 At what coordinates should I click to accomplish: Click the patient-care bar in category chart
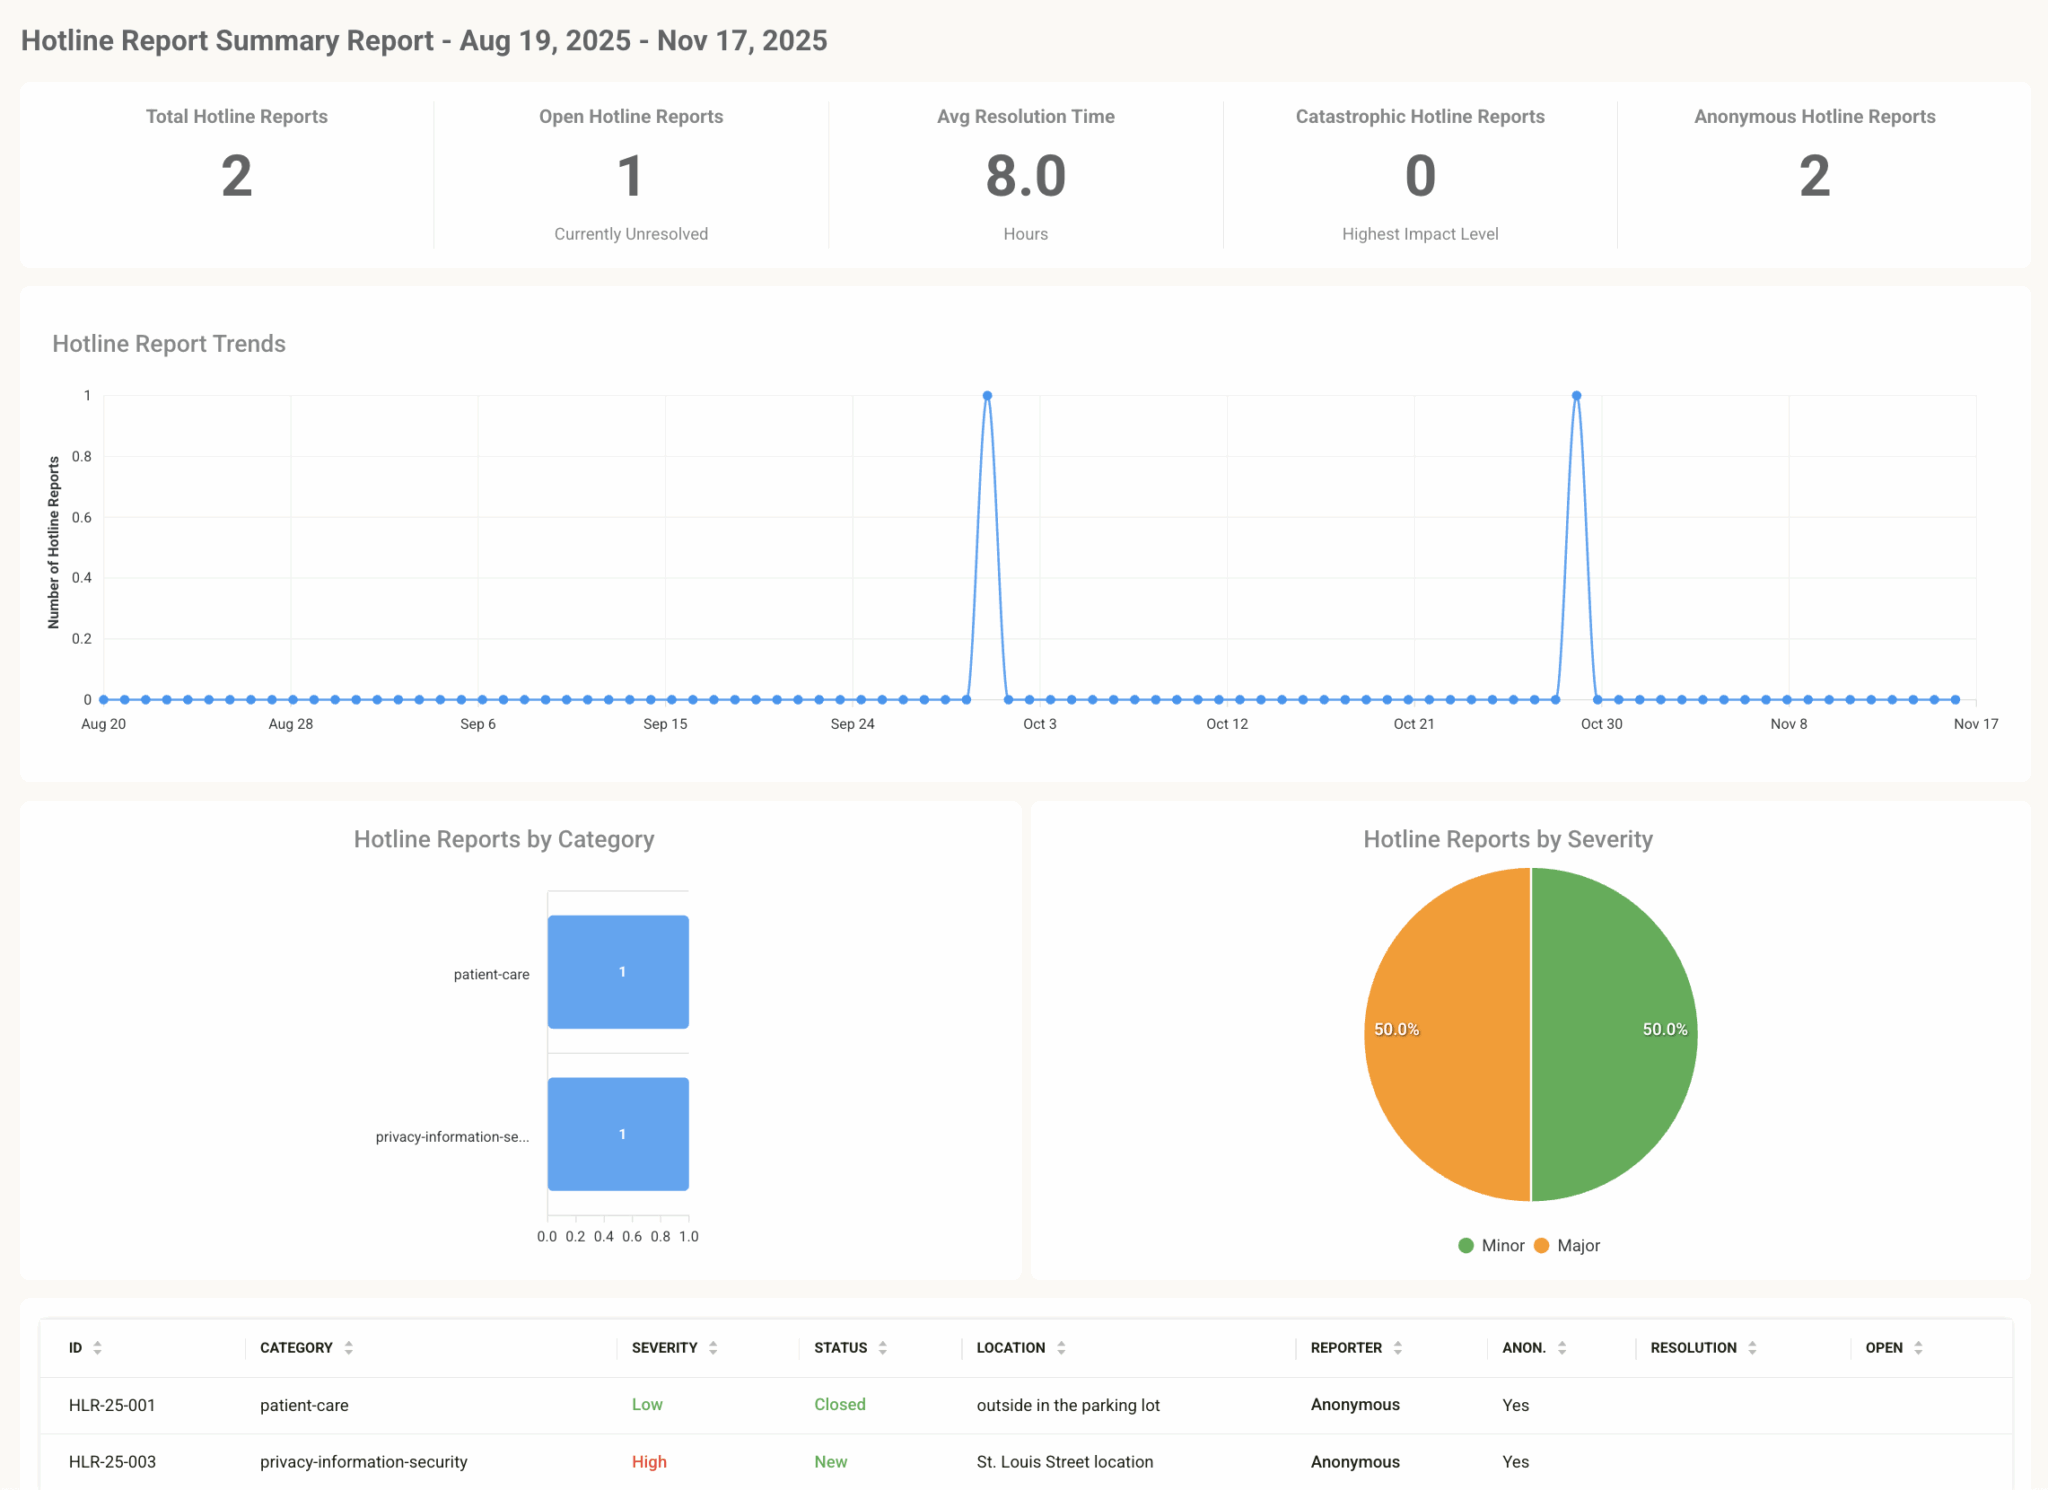617,971
